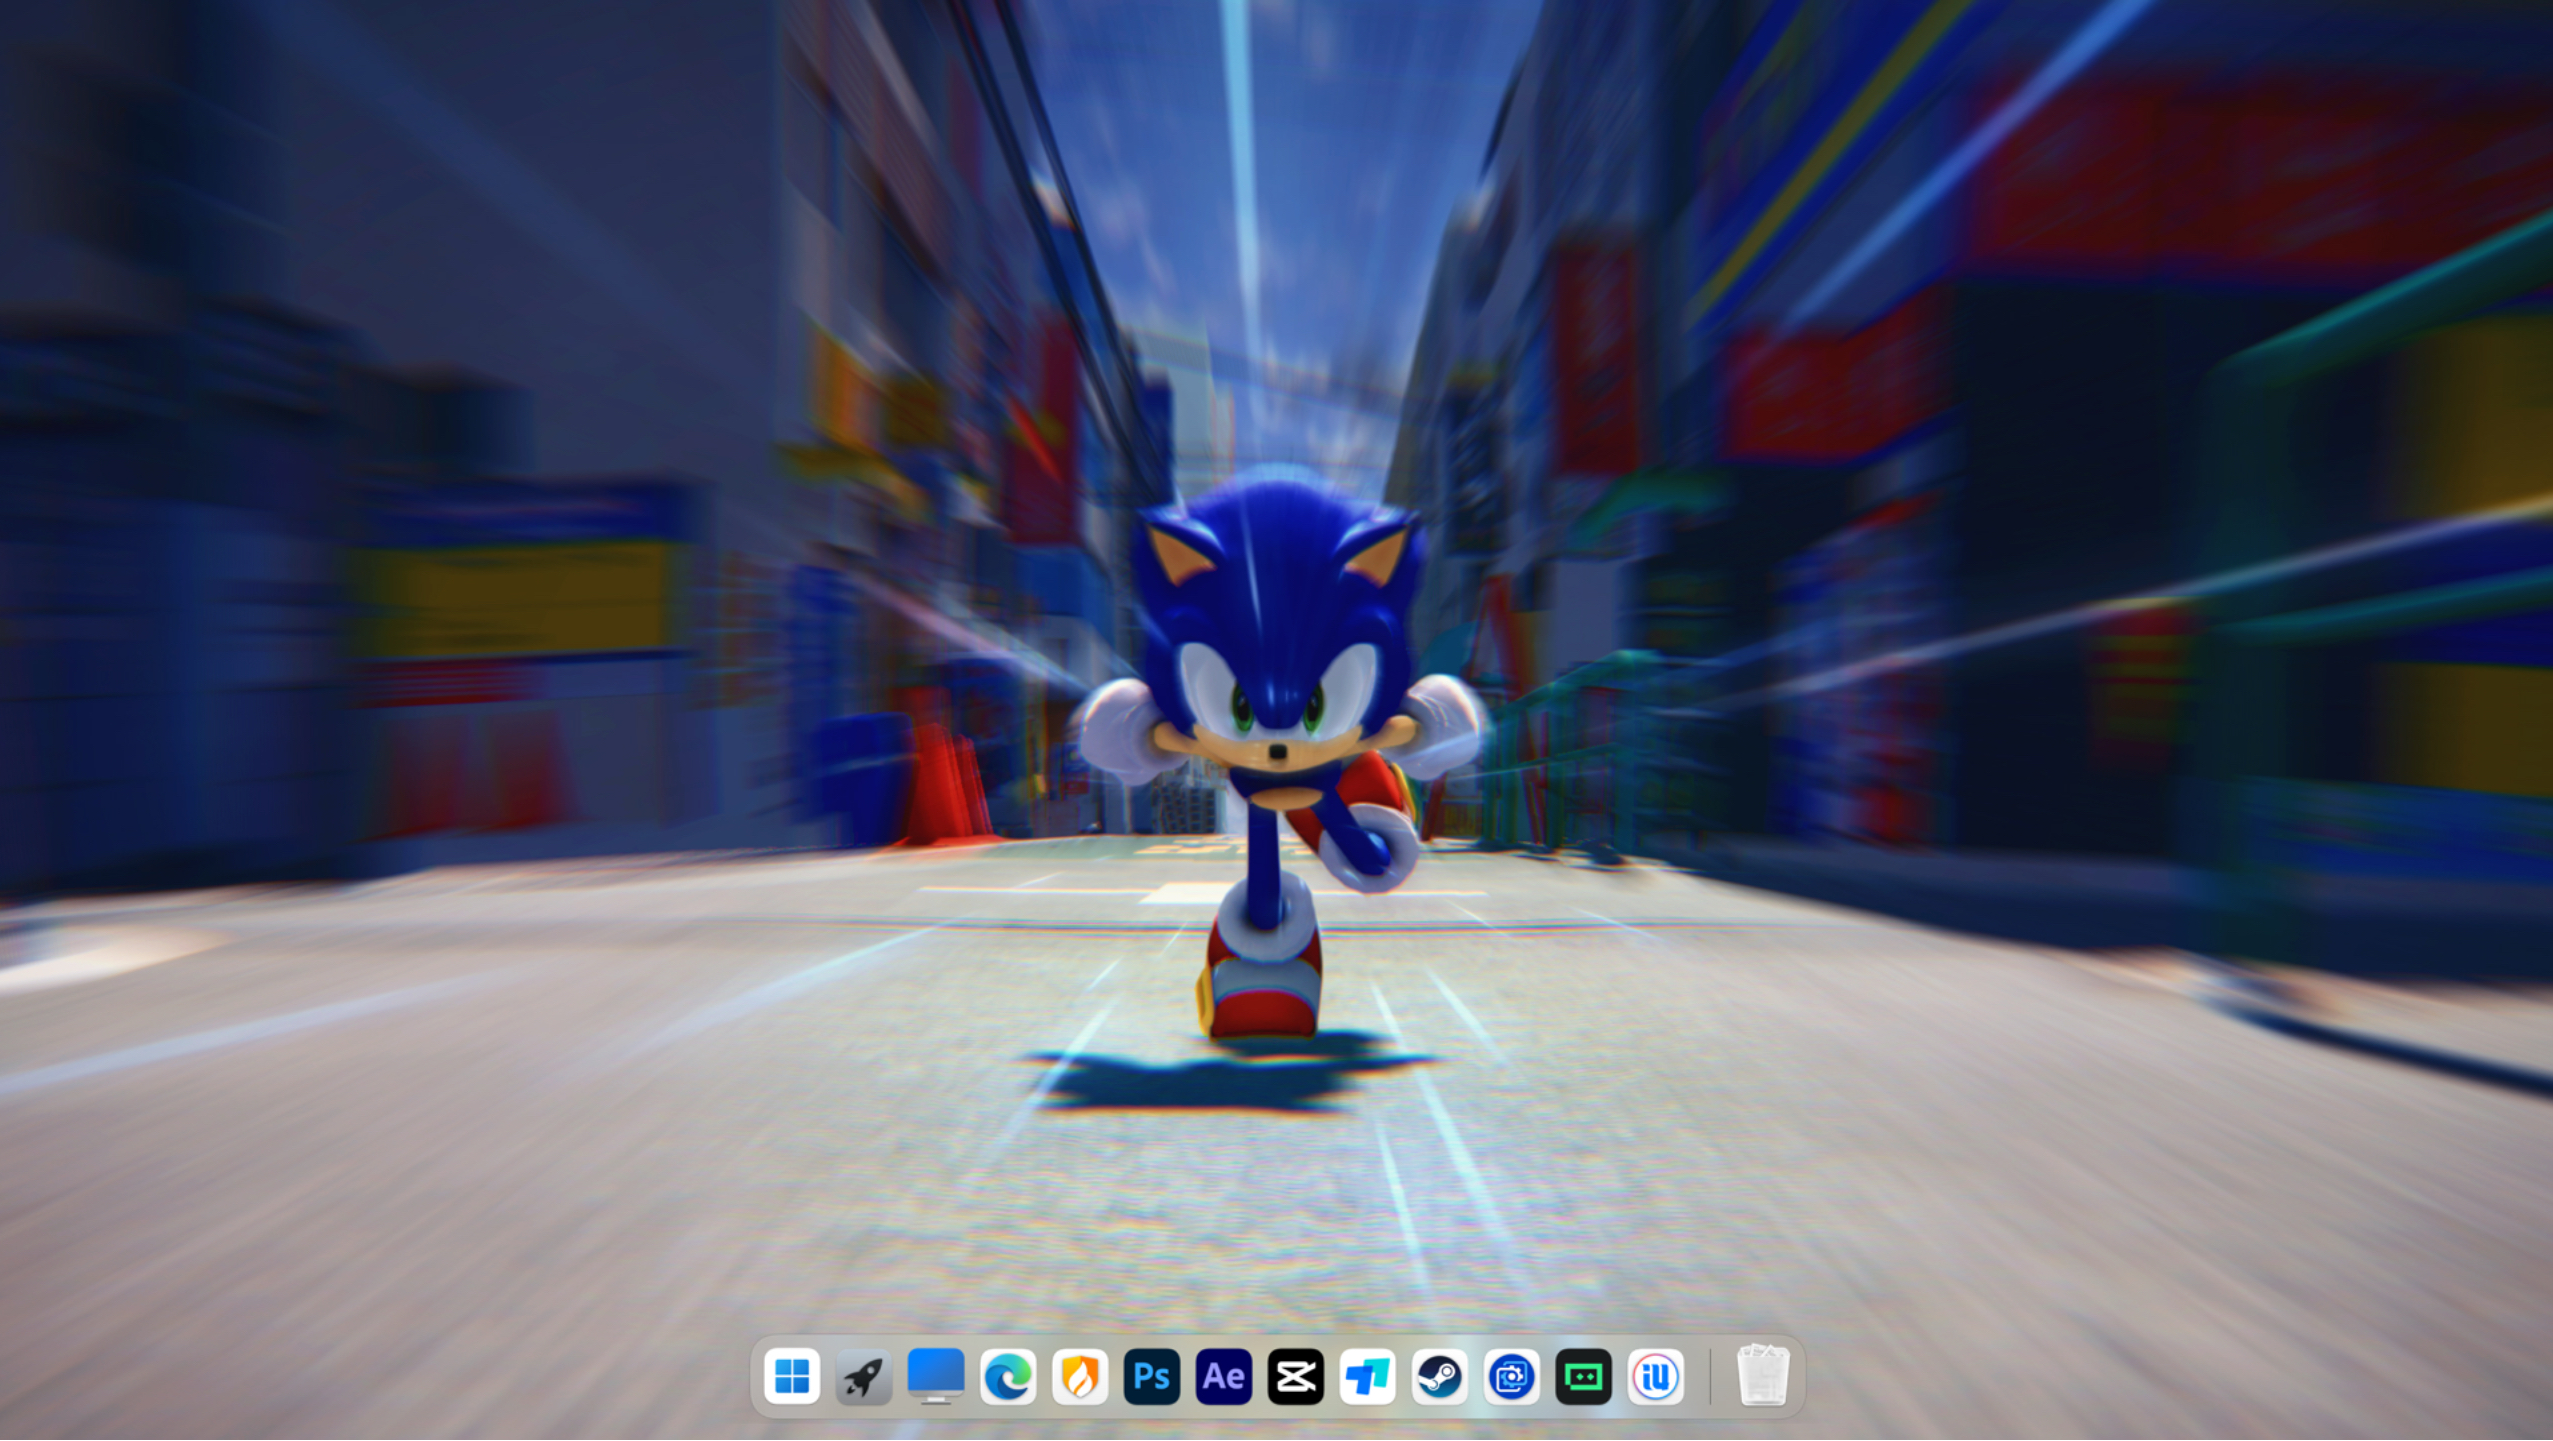Open the blue monitor This PC icon
This screenshot has height=1441, width=2553.
tap(936, 1377)
